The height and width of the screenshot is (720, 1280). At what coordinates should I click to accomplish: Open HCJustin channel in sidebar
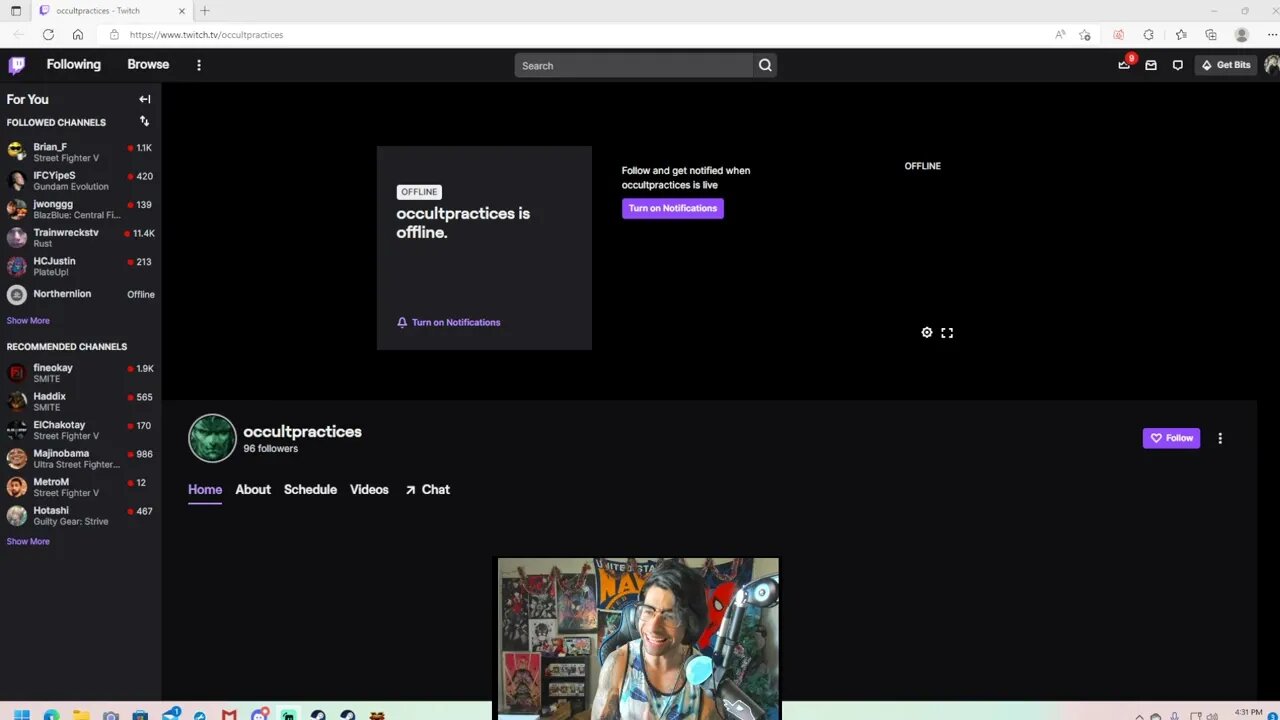click(80, 266)
